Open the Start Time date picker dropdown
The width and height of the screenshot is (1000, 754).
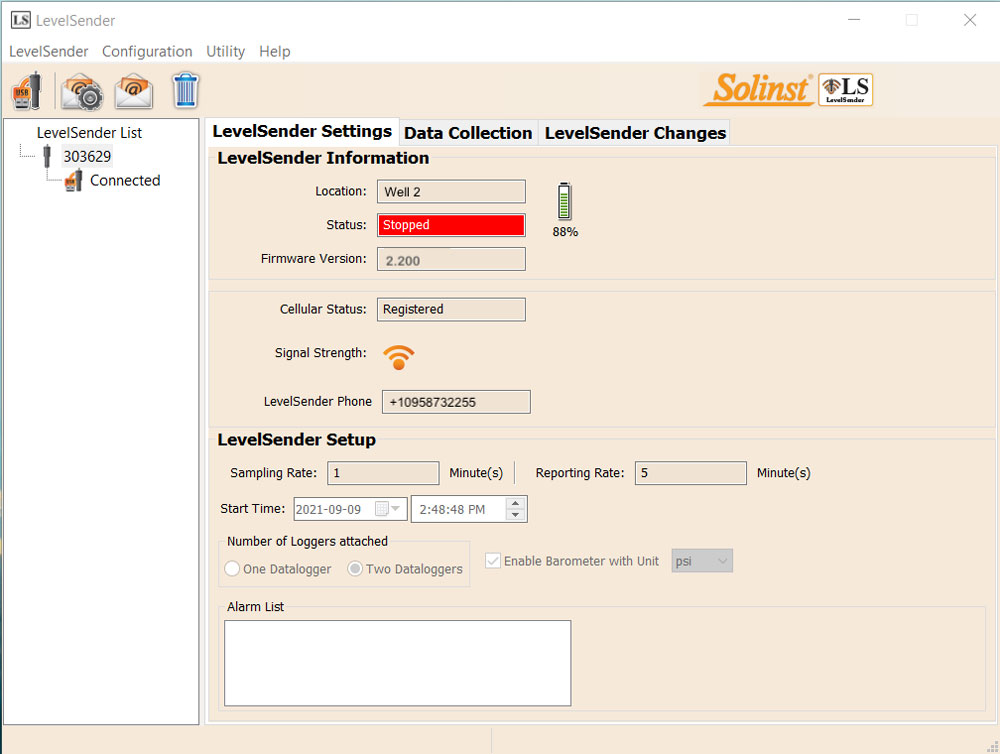[x=397, y=508]
